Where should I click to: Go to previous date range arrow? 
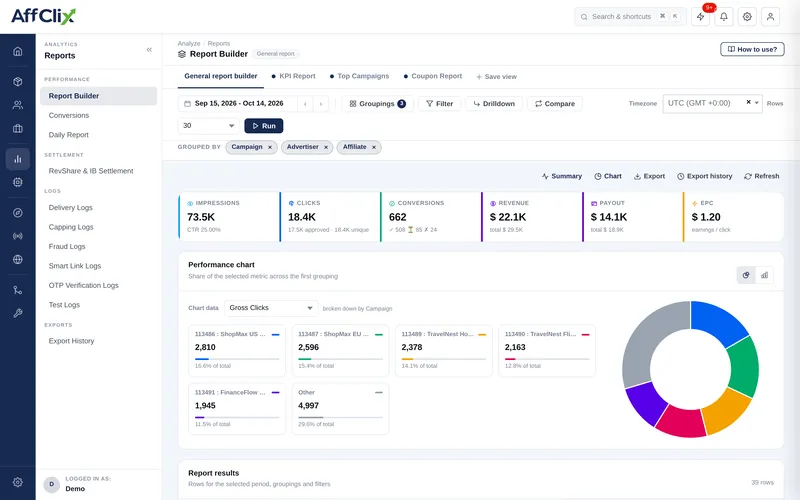pyautogui.click(x=305, y=104)
